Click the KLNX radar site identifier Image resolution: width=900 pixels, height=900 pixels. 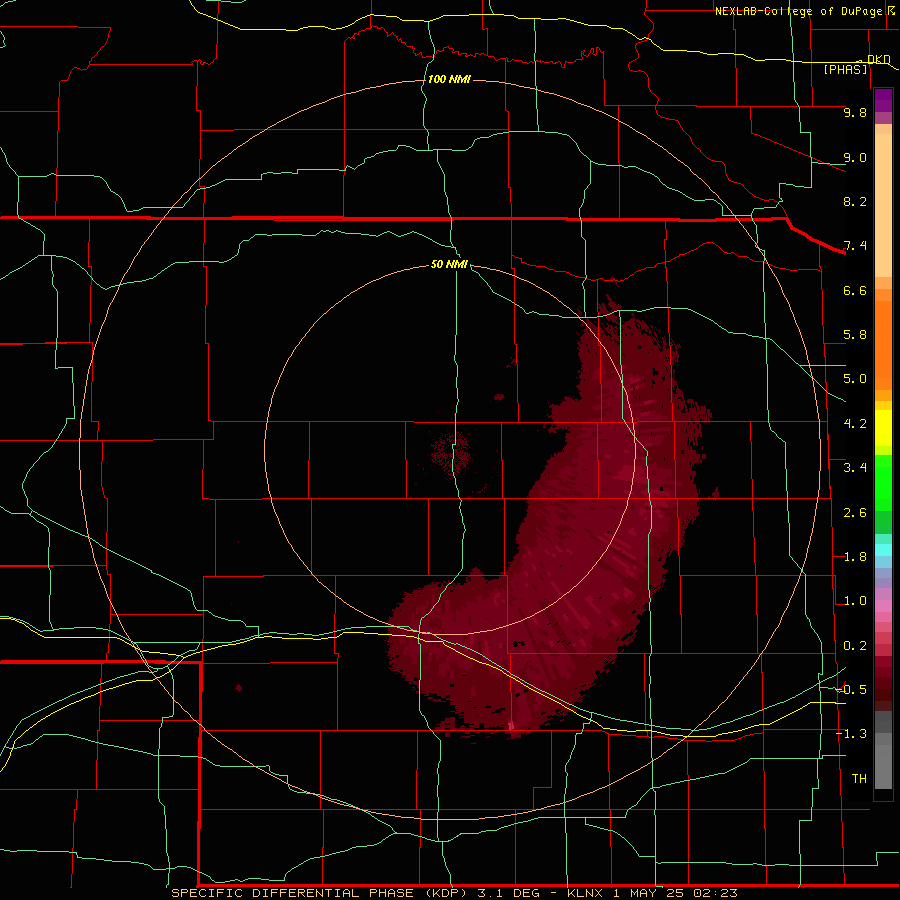[x=585, y=893]
